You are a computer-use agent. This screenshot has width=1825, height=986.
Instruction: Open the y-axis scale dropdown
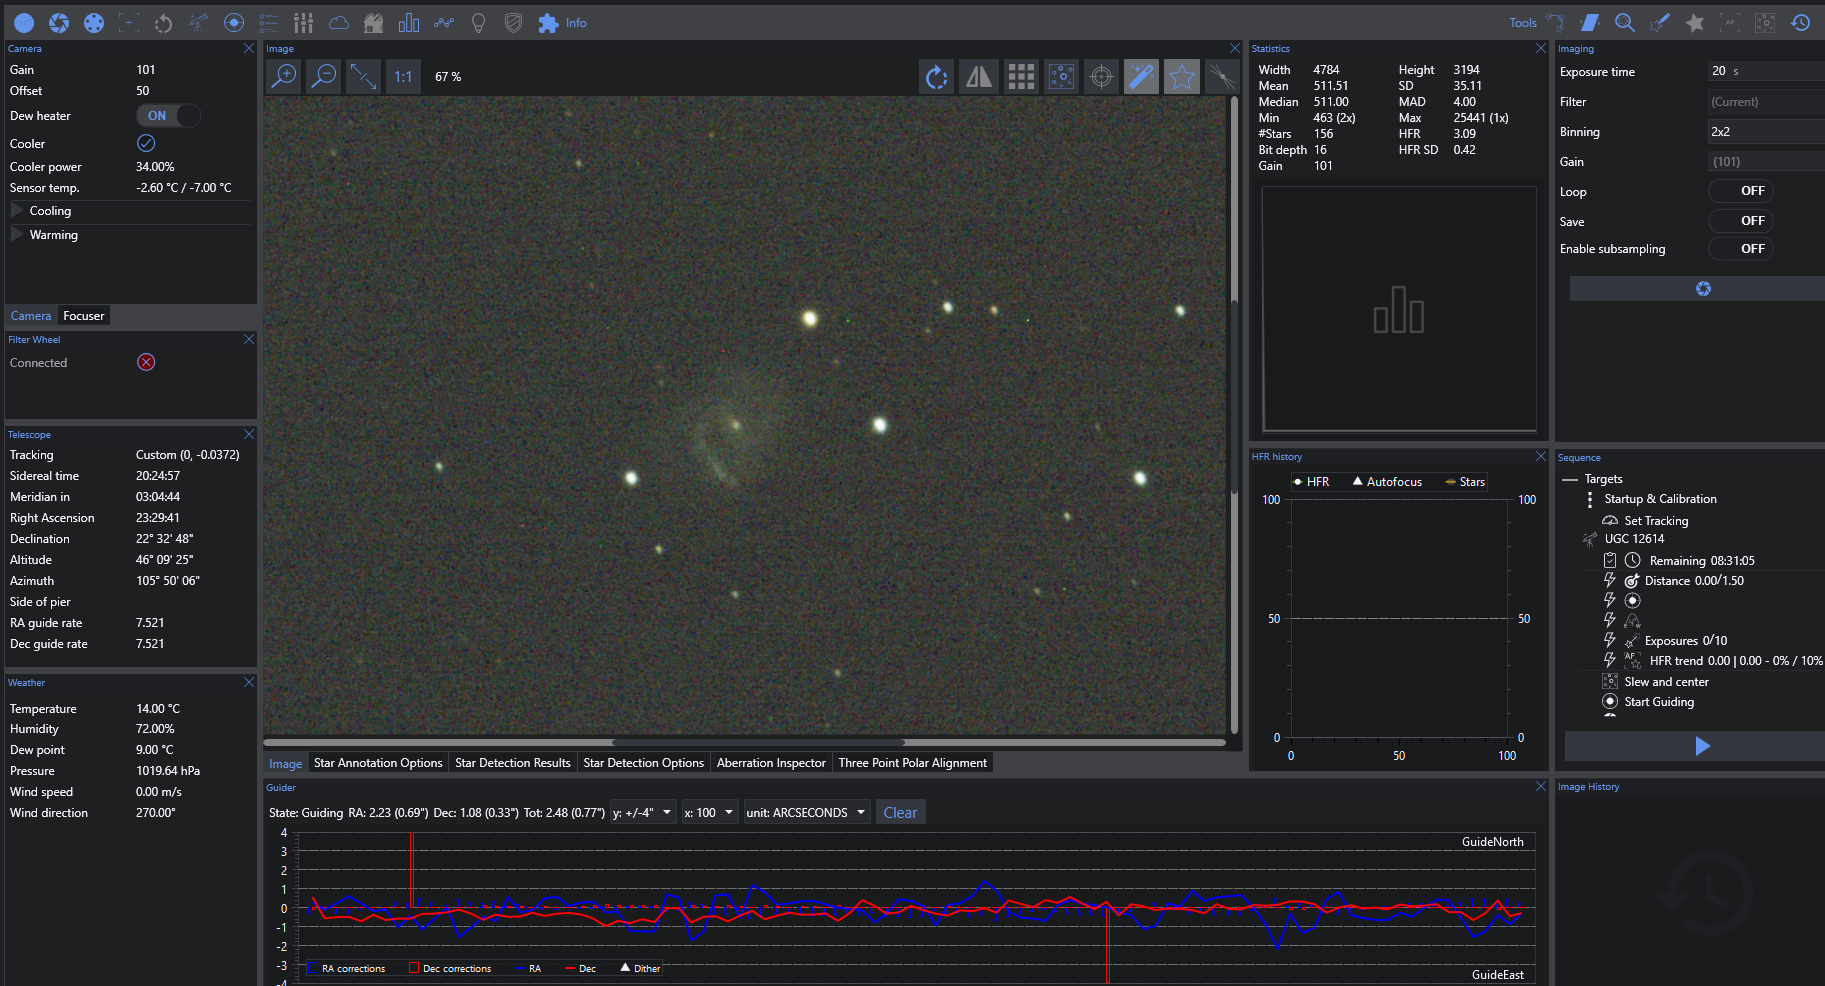[x=643, y=813]
